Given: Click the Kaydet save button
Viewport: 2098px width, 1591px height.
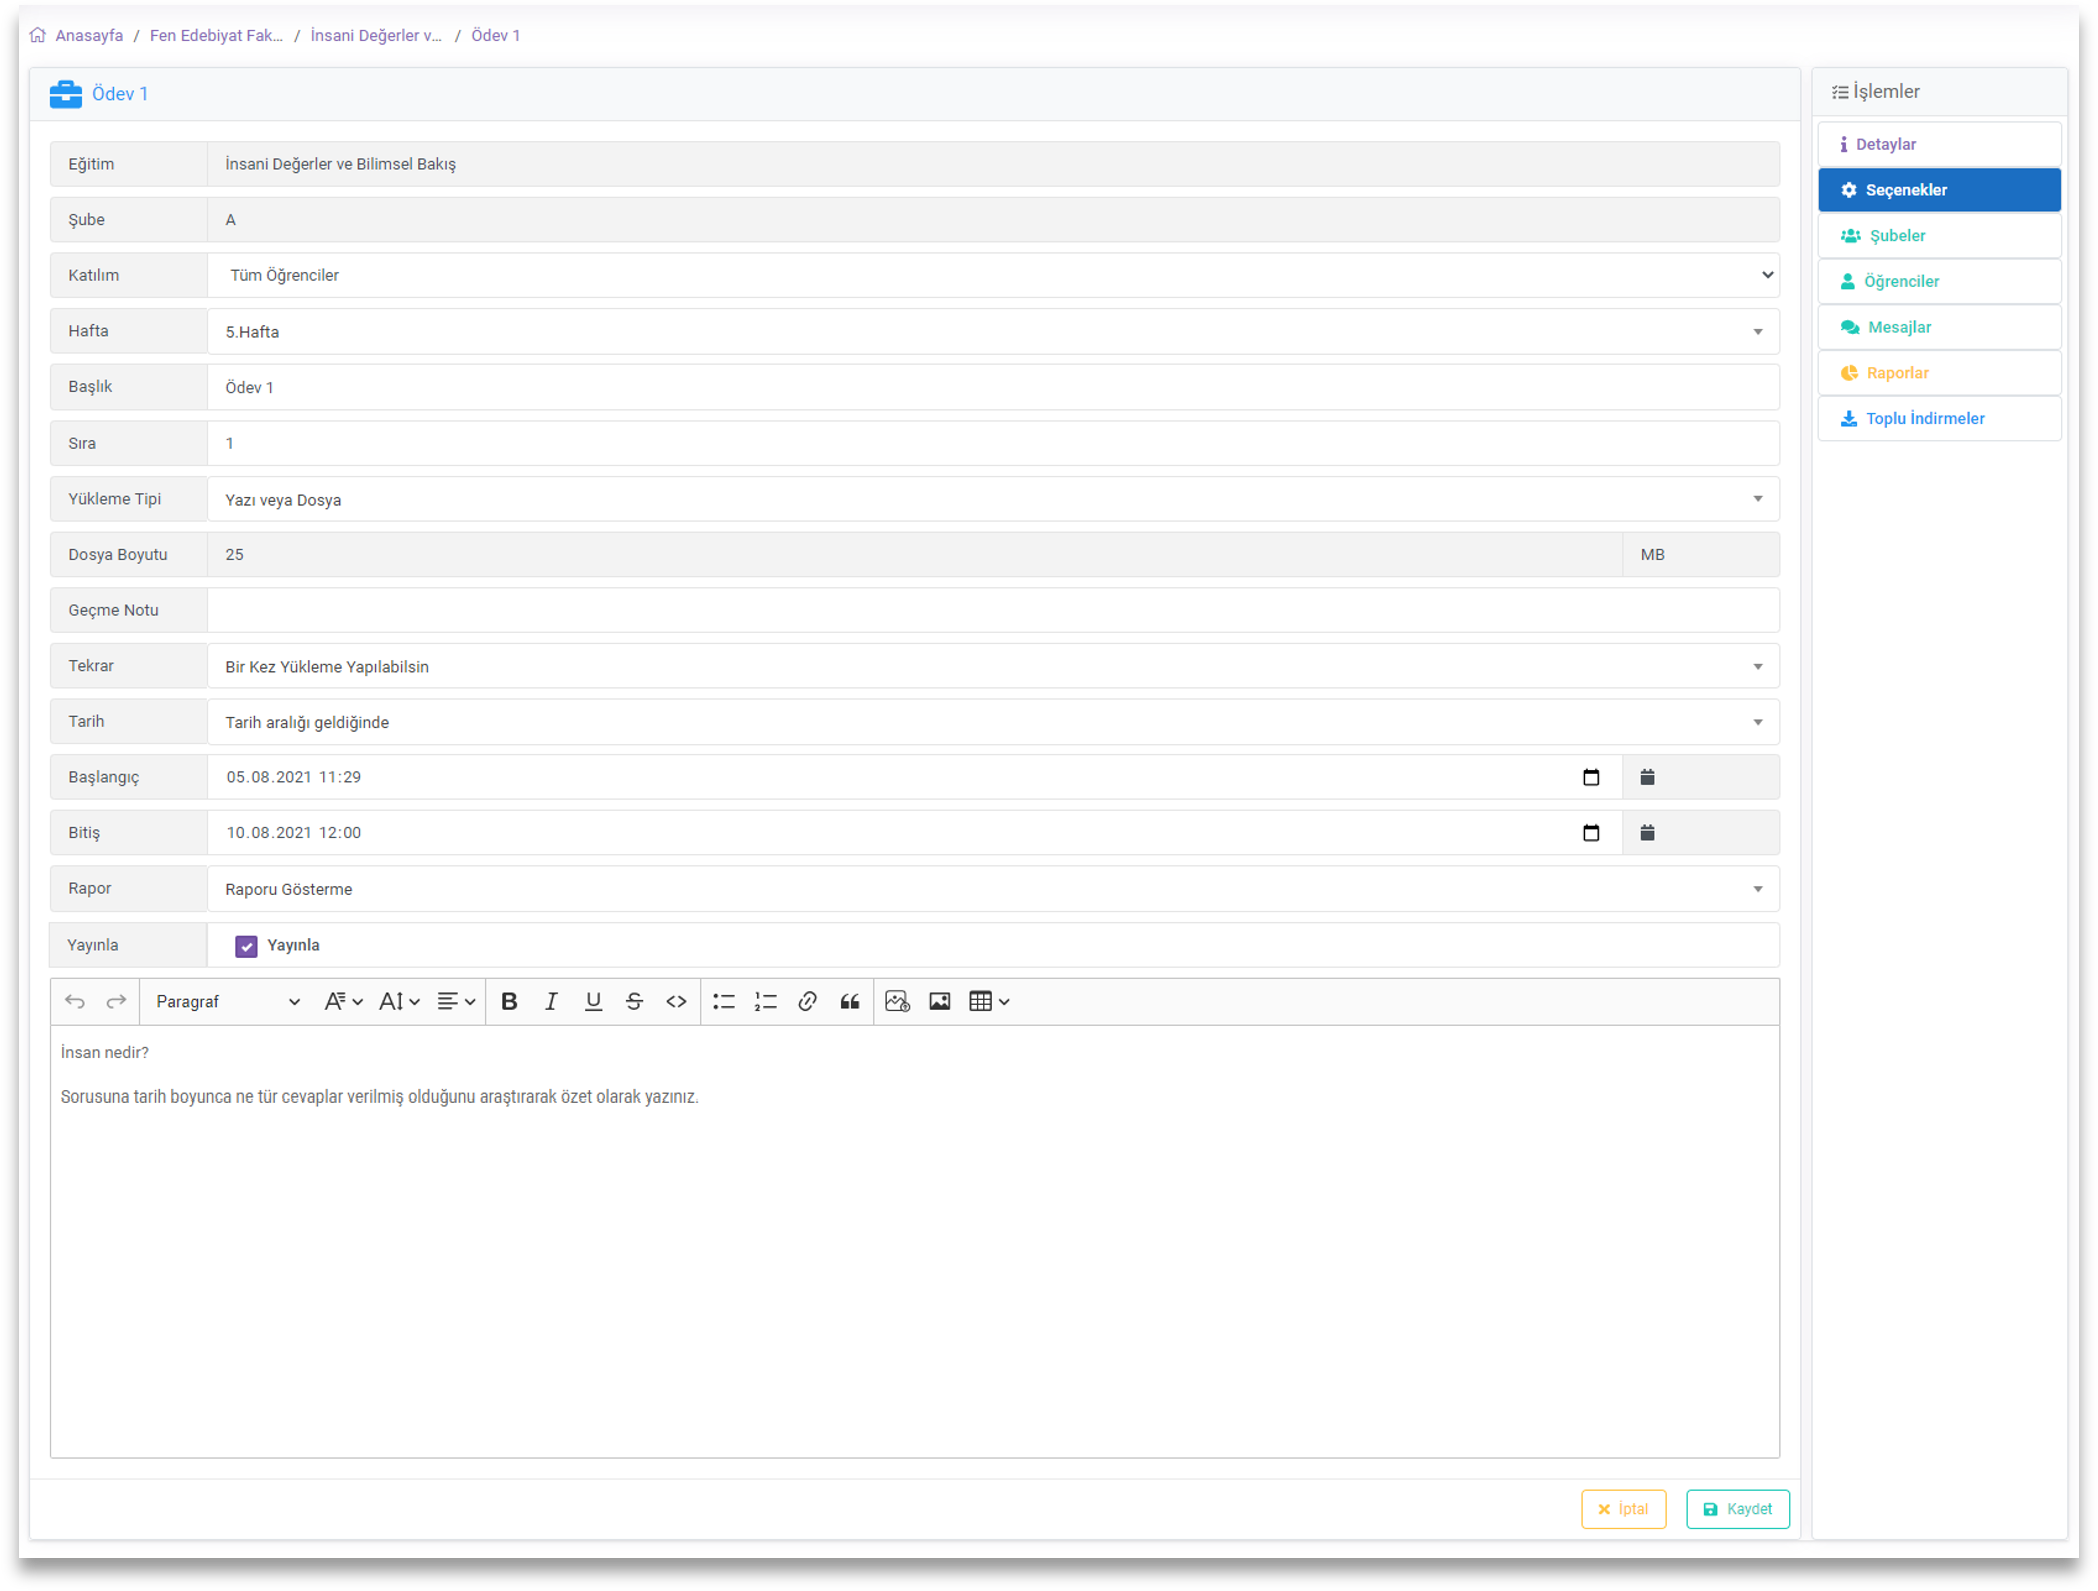Looking at the screenshot, I should [x=1737, y=1509].
